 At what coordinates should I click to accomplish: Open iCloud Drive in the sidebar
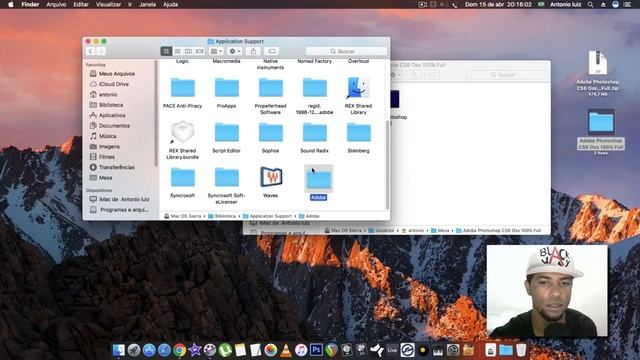point(113,84)
